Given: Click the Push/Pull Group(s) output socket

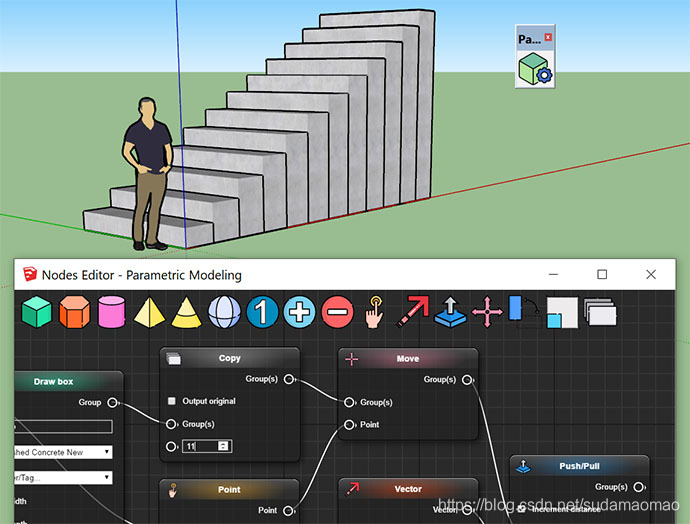Looking at the screenshot, I should point(638,487).
